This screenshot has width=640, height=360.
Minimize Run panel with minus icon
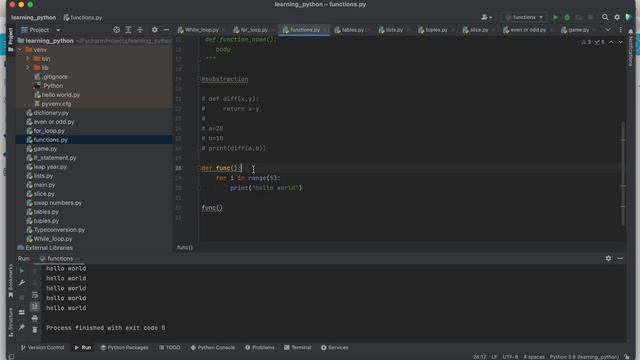click(x=620, y=258)
